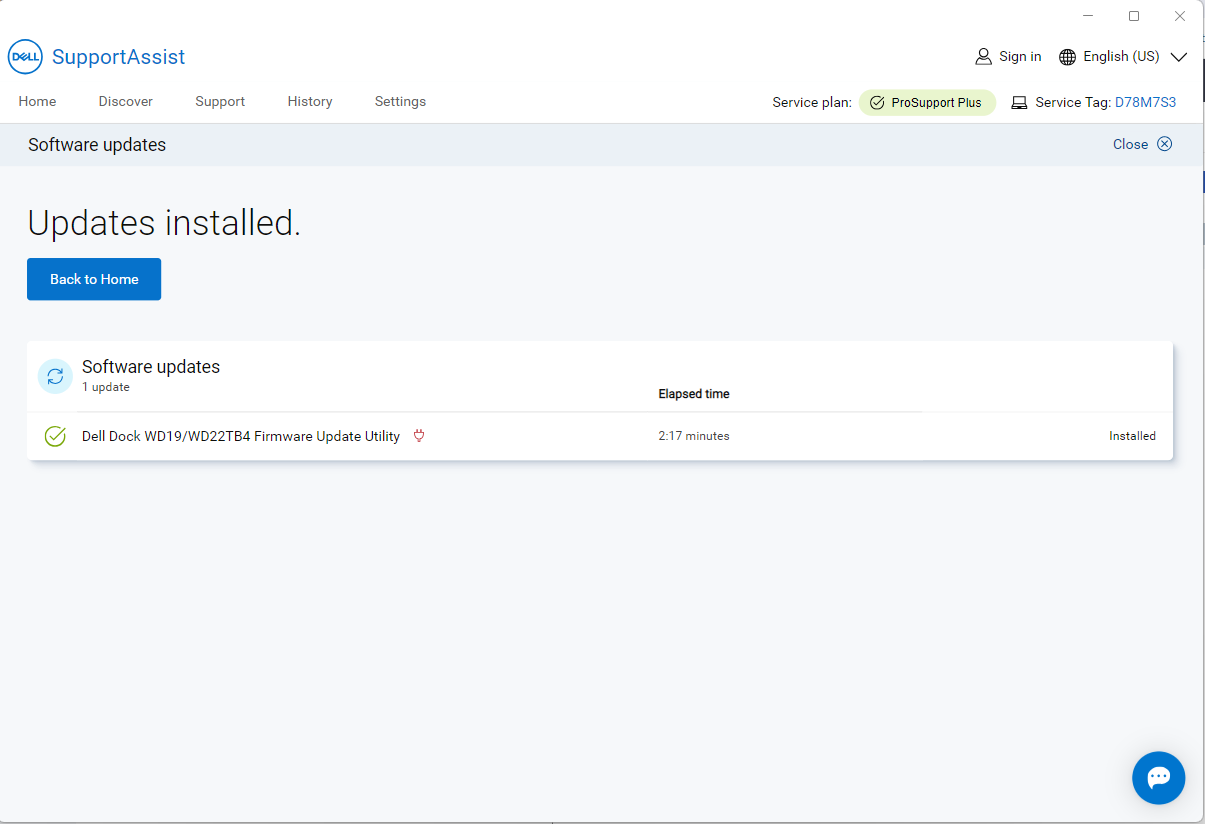
Task: Click the laptop Service Tag icon
Action: (1019, 102)
